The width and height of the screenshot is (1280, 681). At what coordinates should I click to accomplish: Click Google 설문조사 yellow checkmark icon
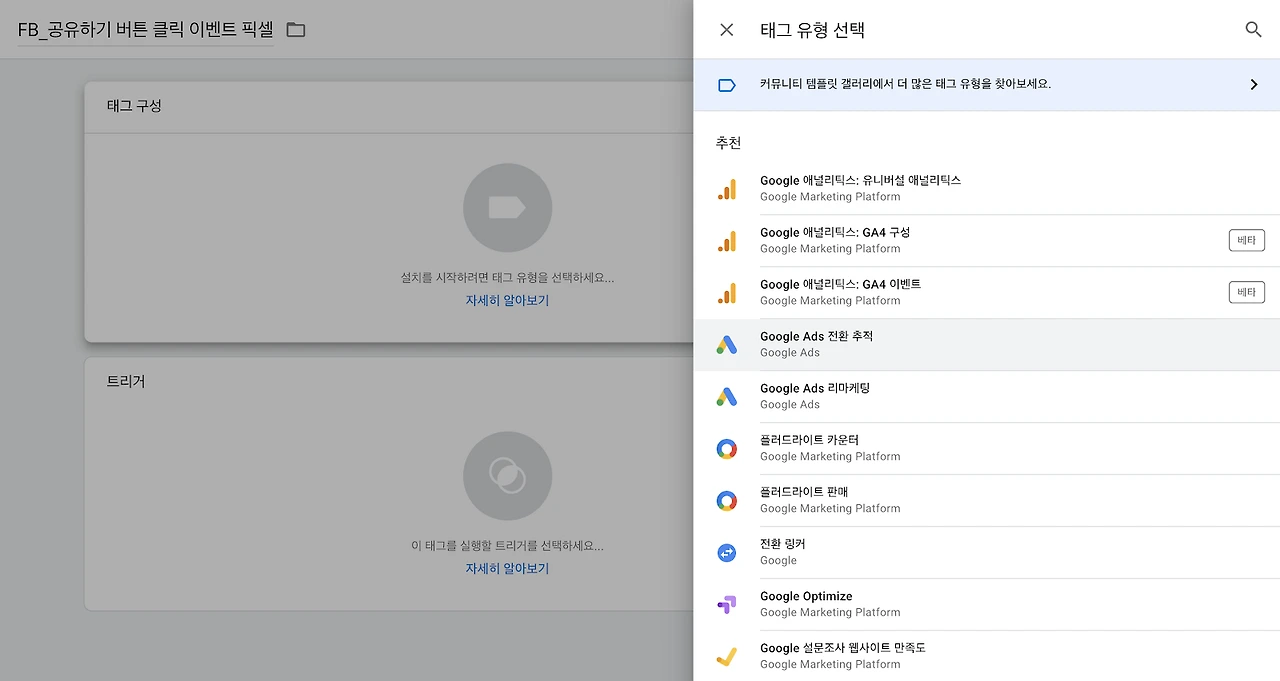point(727,657)
